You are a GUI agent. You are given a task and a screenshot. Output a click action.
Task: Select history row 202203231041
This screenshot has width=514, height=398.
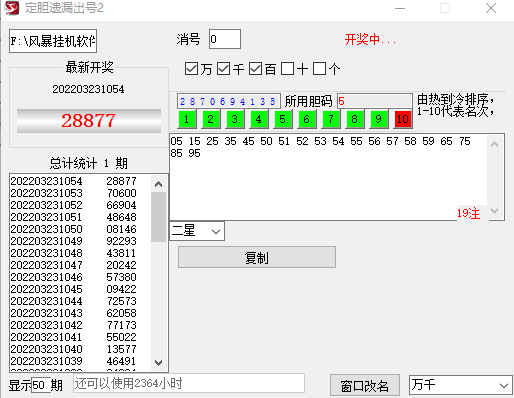80,337
